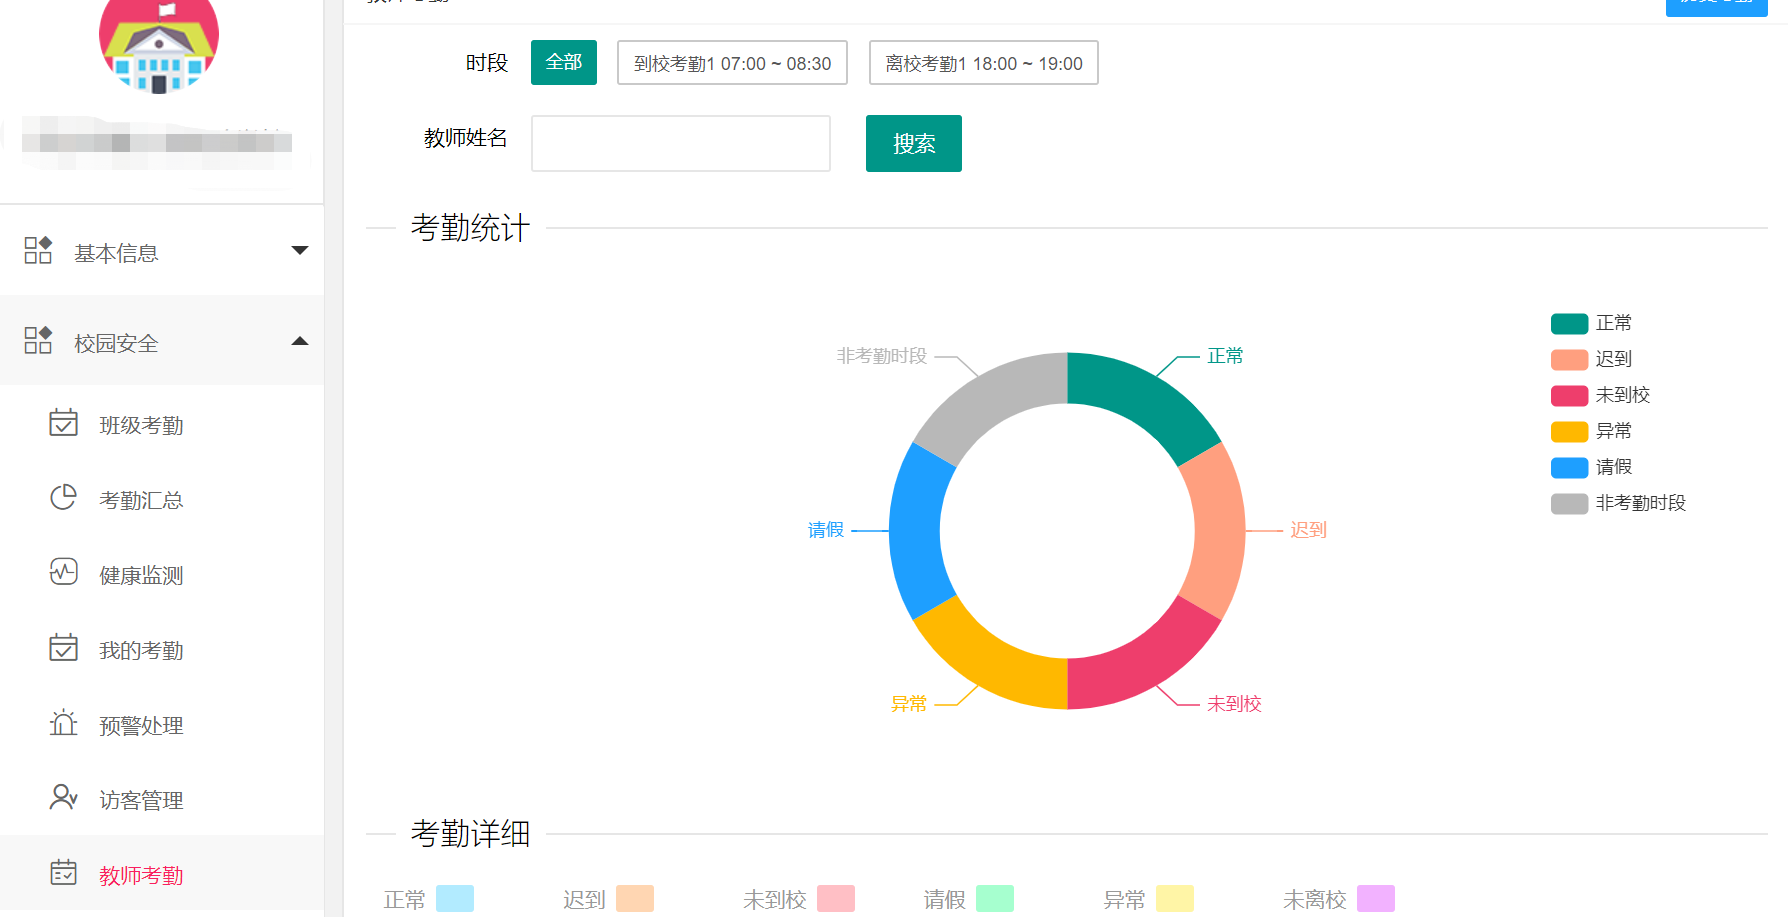Open the 健康监测 menu link
The image size is (1788, 917).
point(141,575)
